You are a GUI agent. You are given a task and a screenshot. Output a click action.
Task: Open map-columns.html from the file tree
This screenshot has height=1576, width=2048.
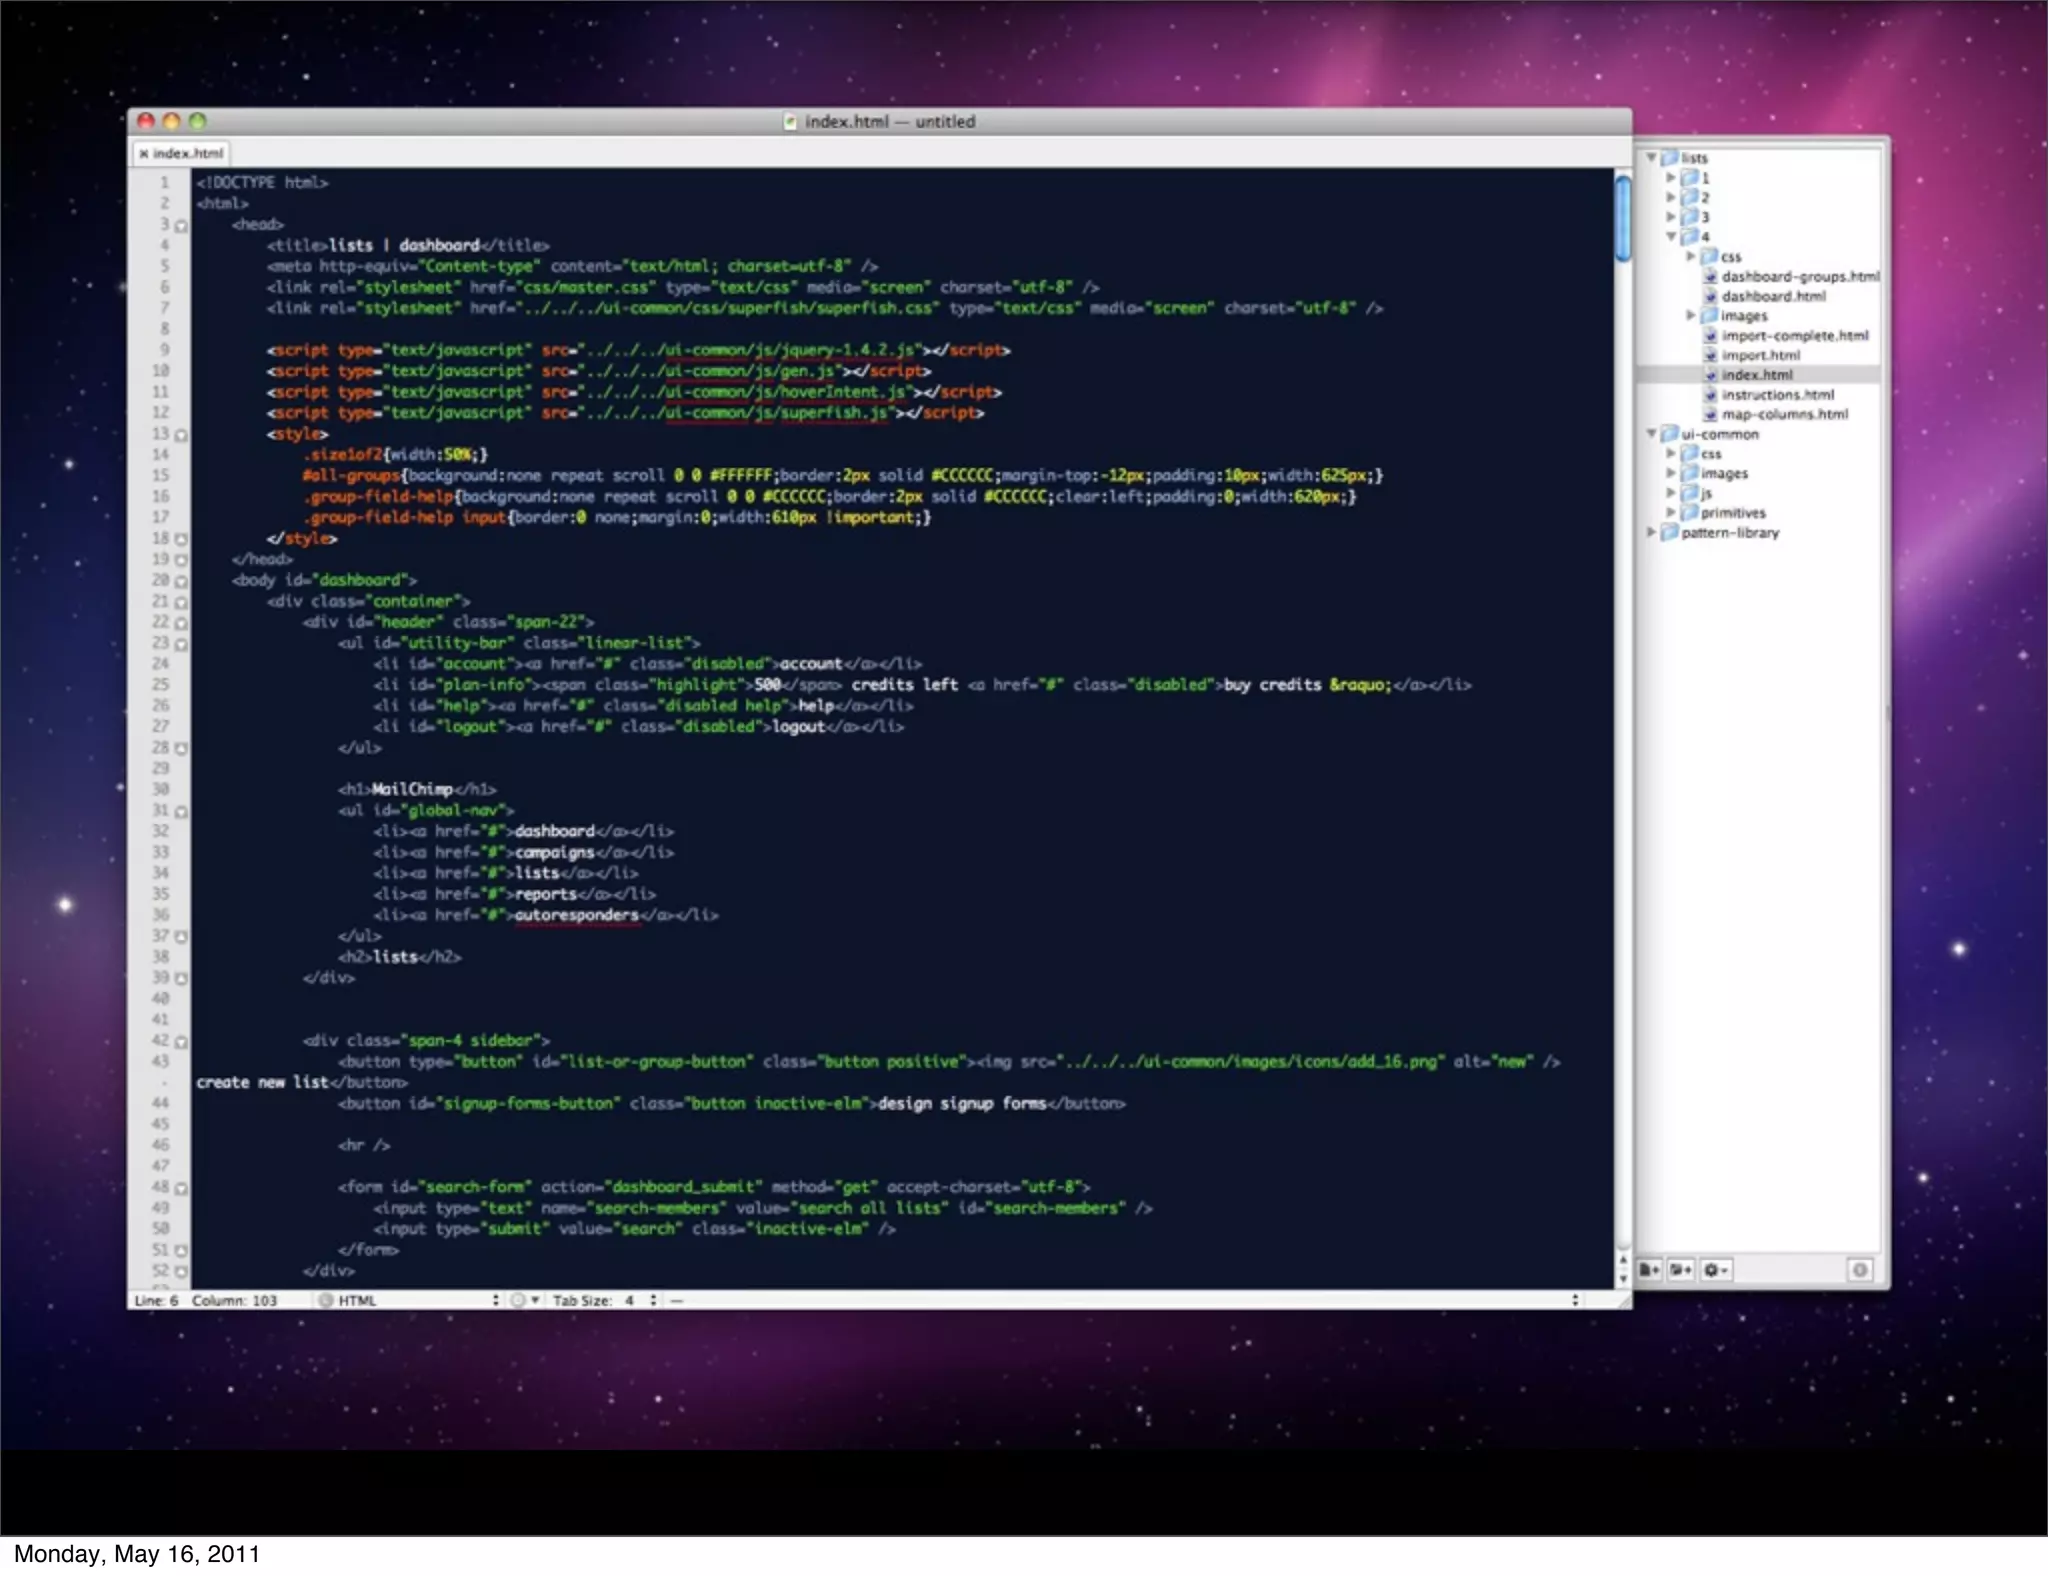pyautogui.click(x=1784, y=414)
